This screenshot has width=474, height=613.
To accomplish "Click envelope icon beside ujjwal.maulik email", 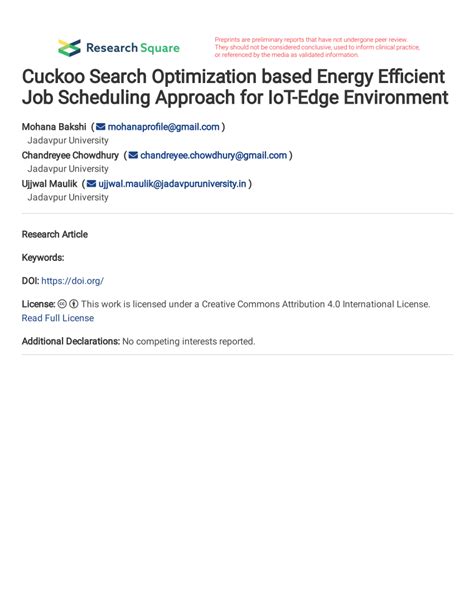I will (92, 184).
